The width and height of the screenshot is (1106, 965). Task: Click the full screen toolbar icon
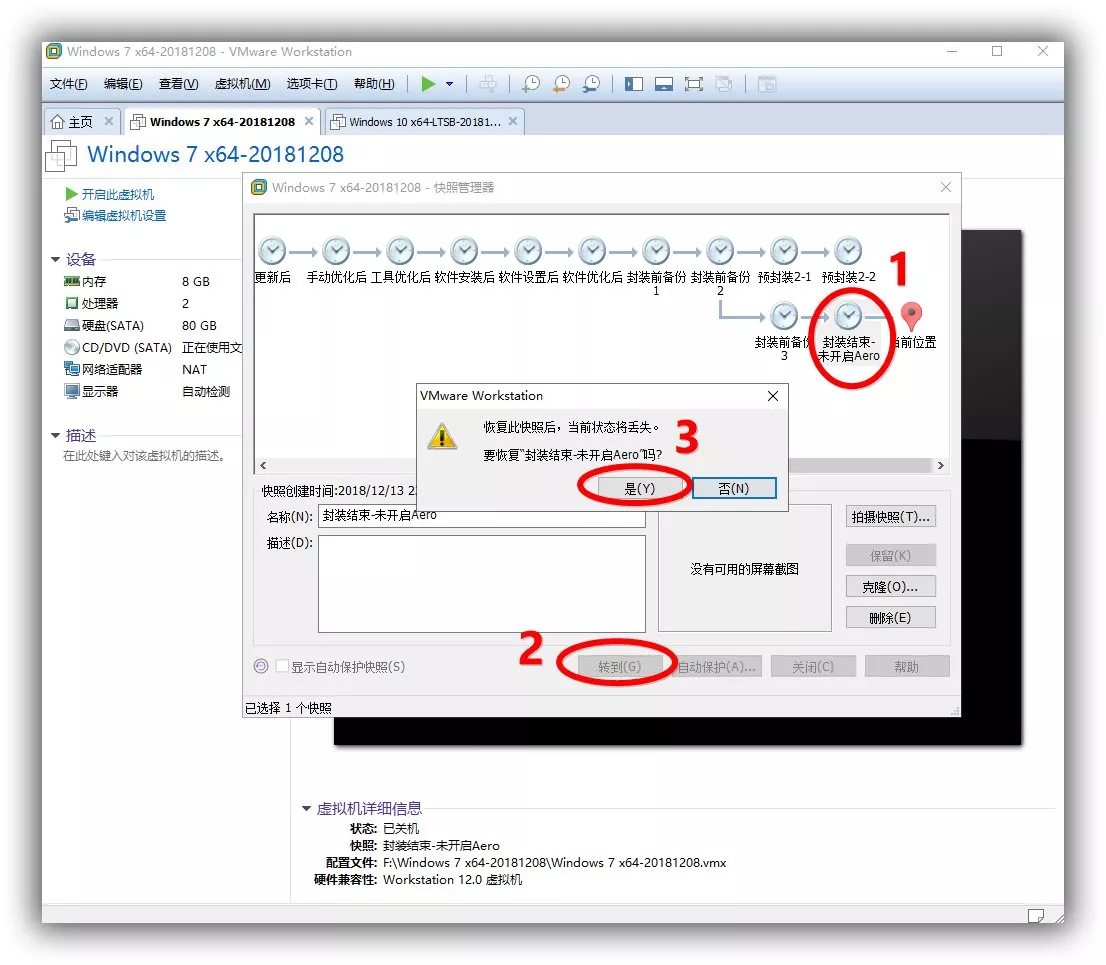(694, 85)
